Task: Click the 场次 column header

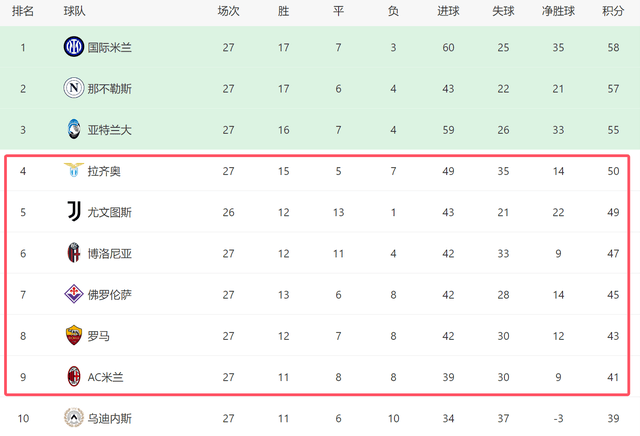Action: point(228,11)
